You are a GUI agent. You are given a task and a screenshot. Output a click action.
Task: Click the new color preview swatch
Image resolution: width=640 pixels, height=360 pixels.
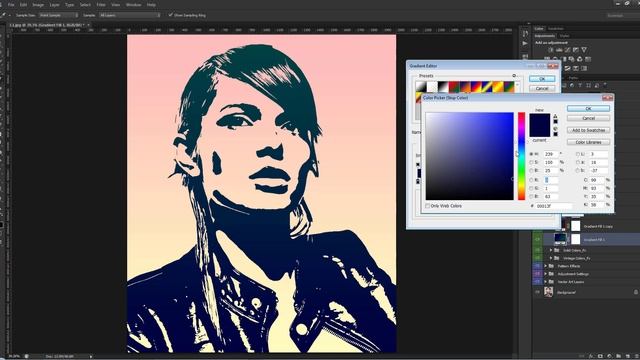540,120
